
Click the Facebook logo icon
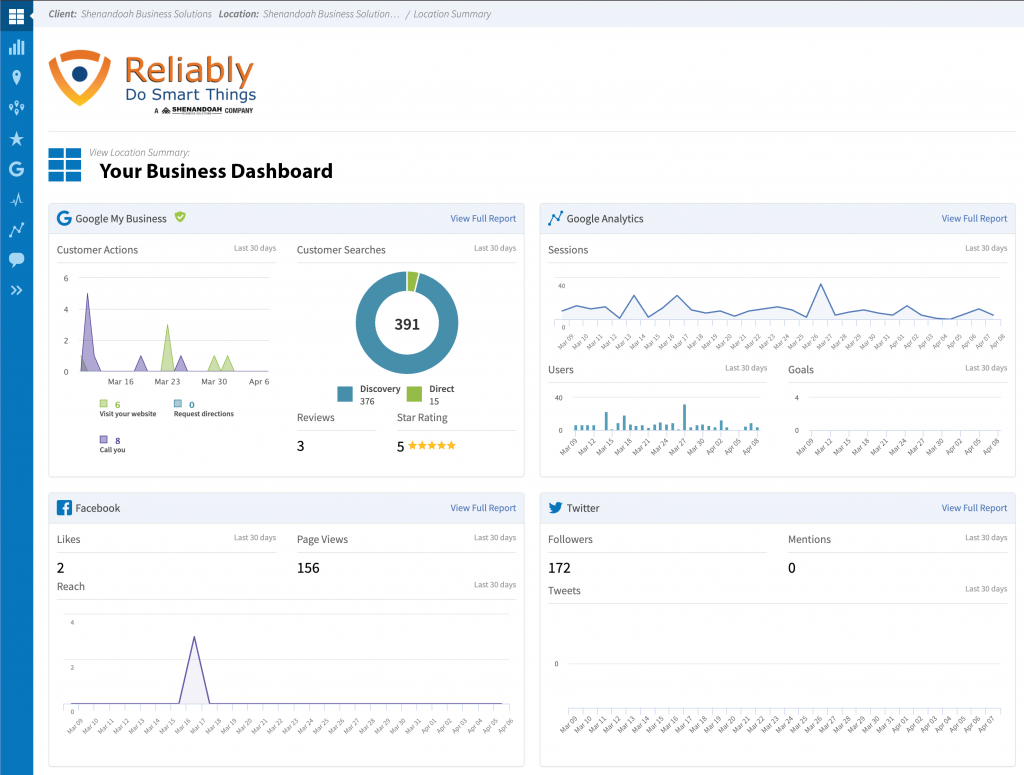64,507
